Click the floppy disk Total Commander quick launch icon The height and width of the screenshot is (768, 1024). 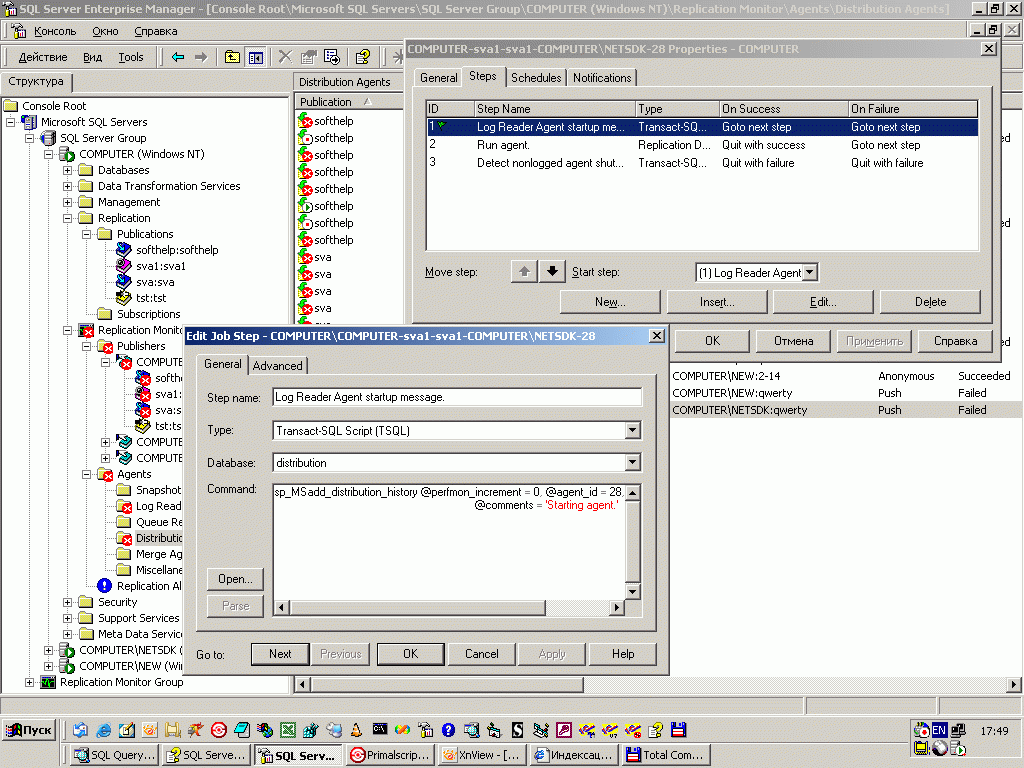679,730
